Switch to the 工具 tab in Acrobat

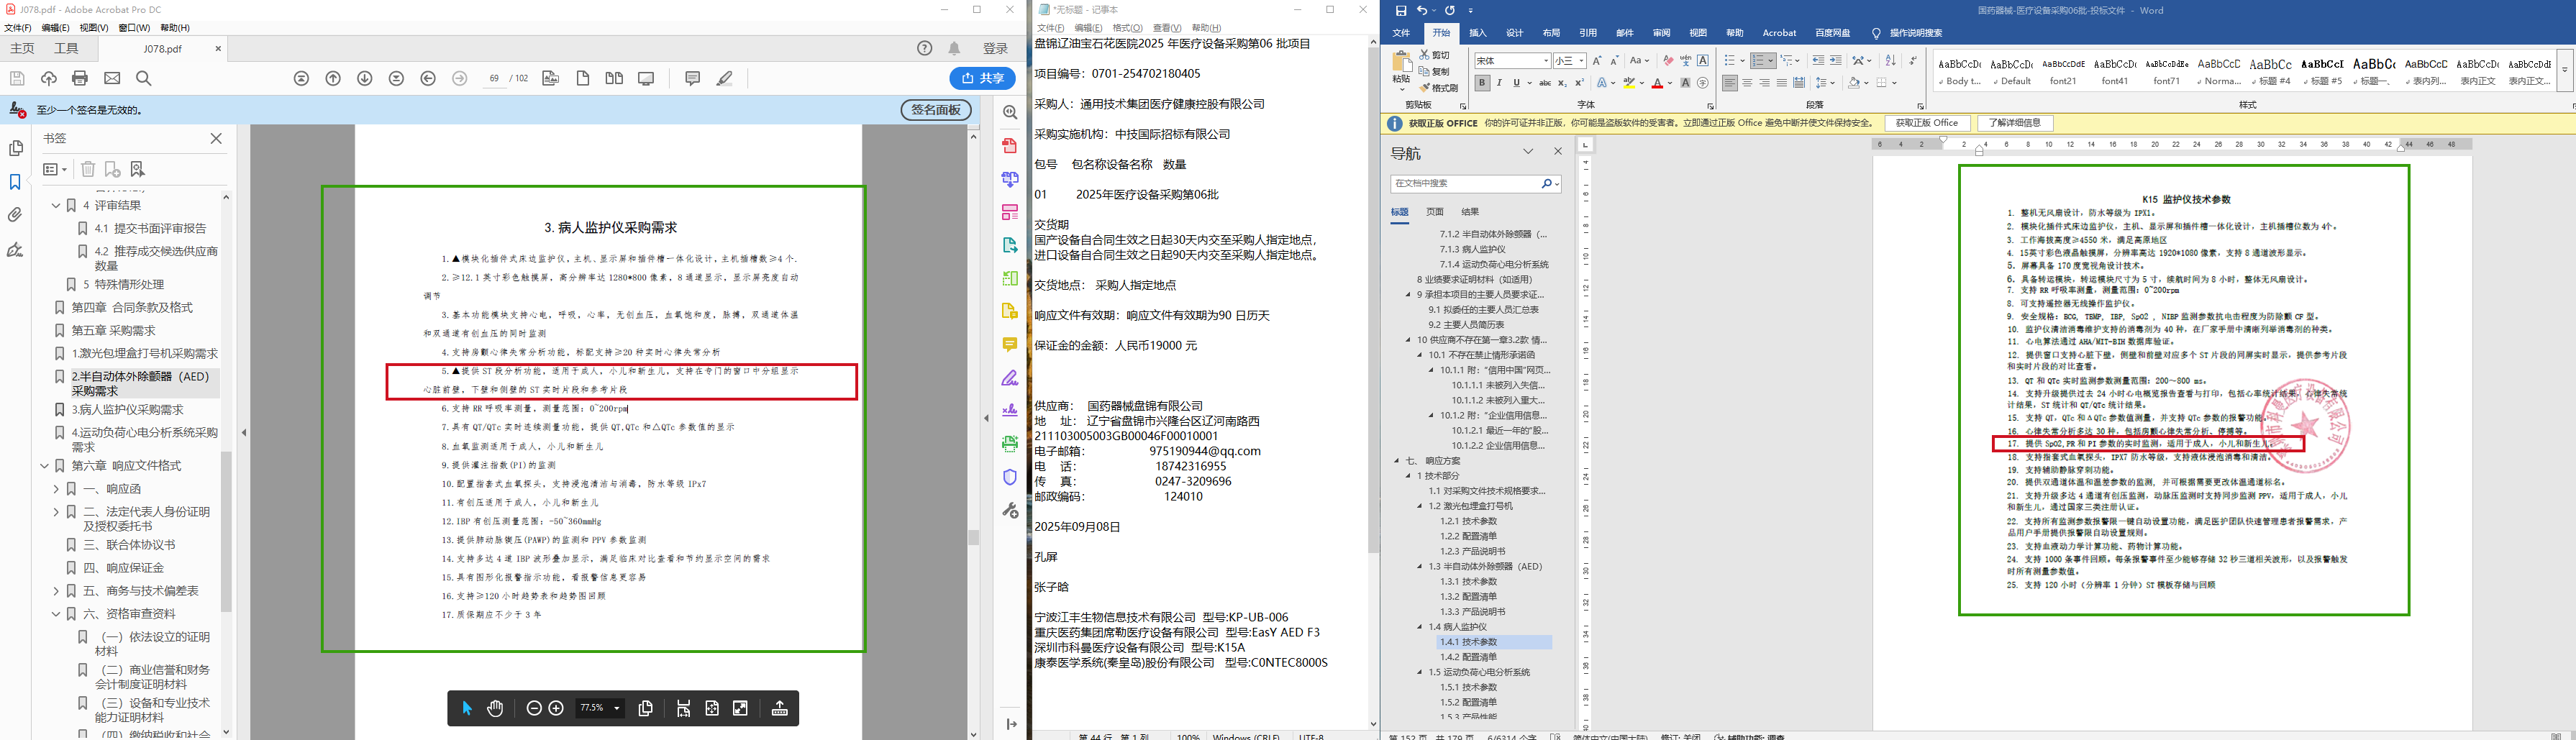(67, 48)
